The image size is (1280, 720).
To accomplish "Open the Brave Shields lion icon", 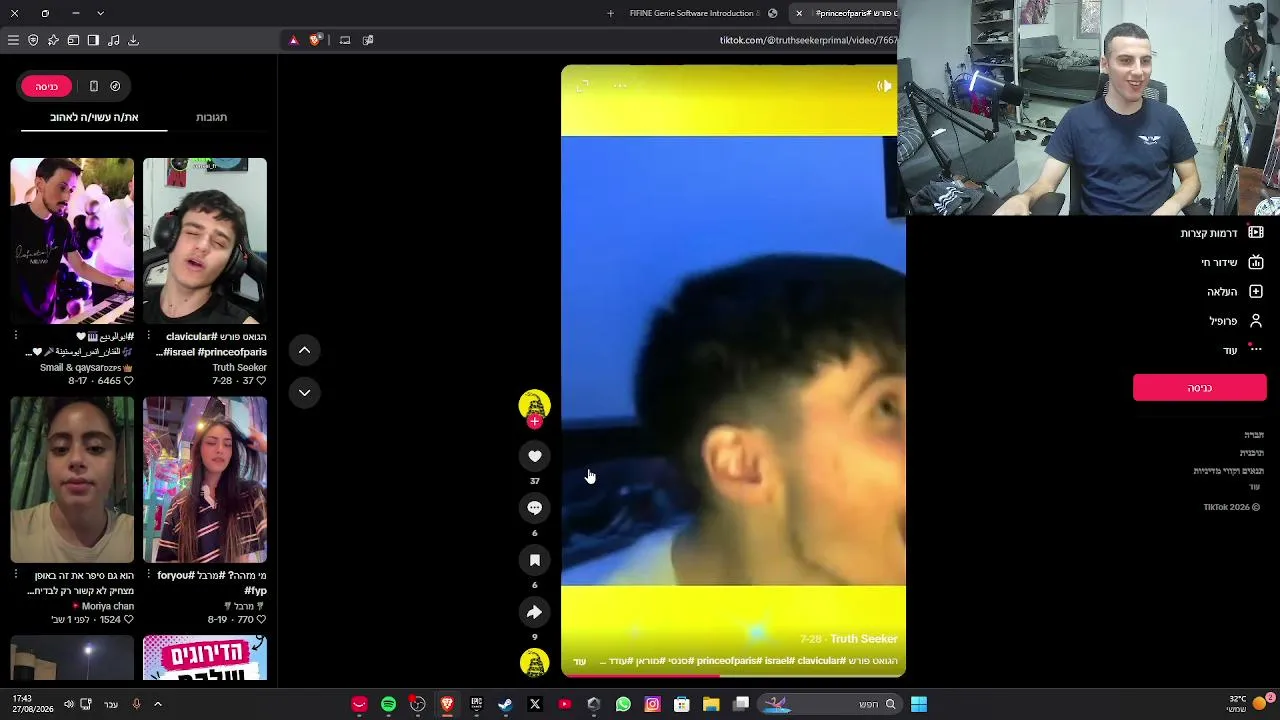I will [316, 40].
